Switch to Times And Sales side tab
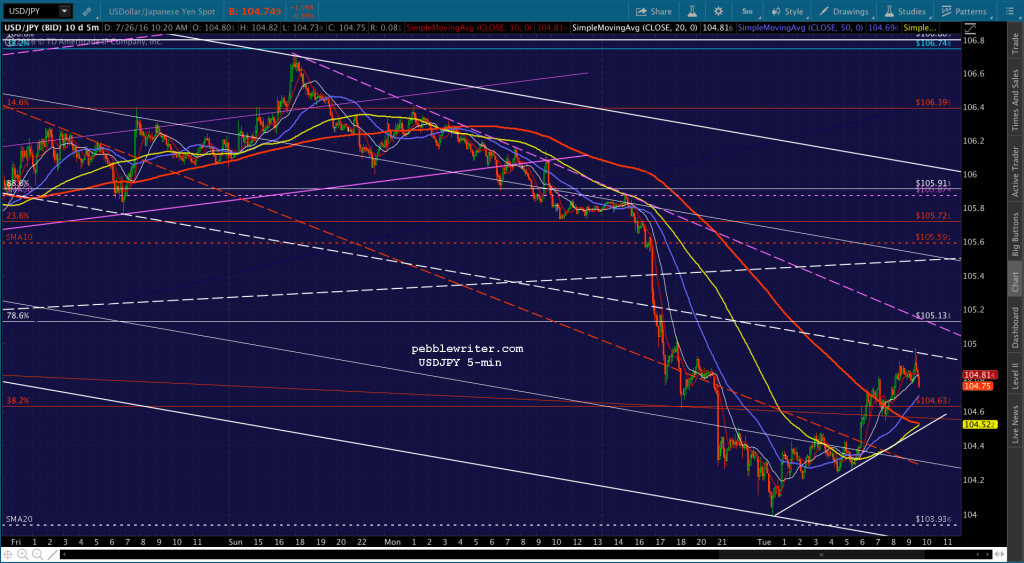This screenshot has height=563, width=1024. tap(1015, 98)
